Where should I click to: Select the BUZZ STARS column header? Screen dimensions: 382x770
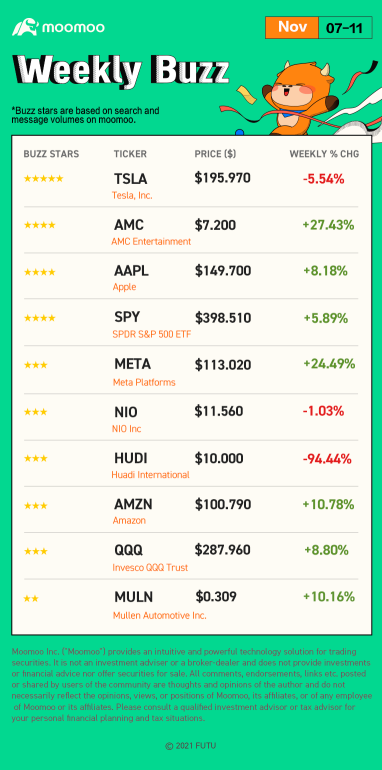tap(51, 154)
